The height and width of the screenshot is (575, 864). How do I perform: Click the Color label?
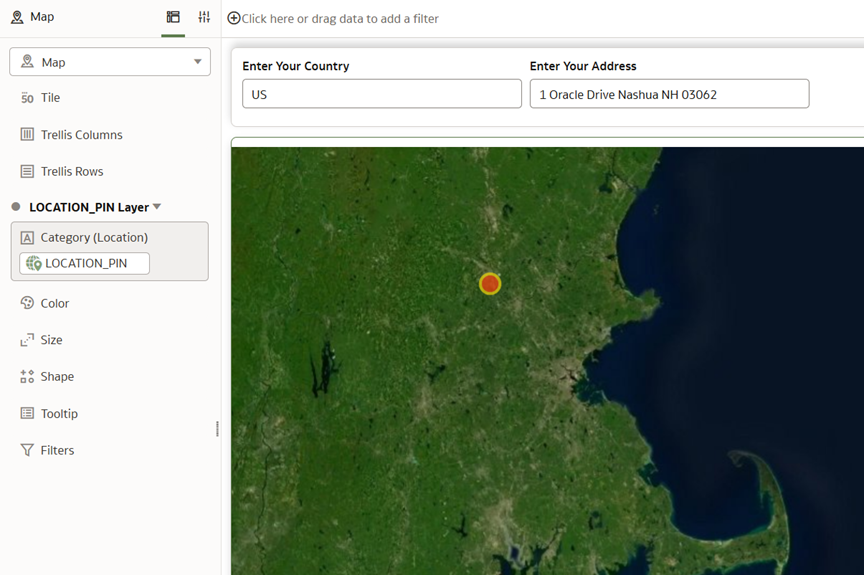55,303
